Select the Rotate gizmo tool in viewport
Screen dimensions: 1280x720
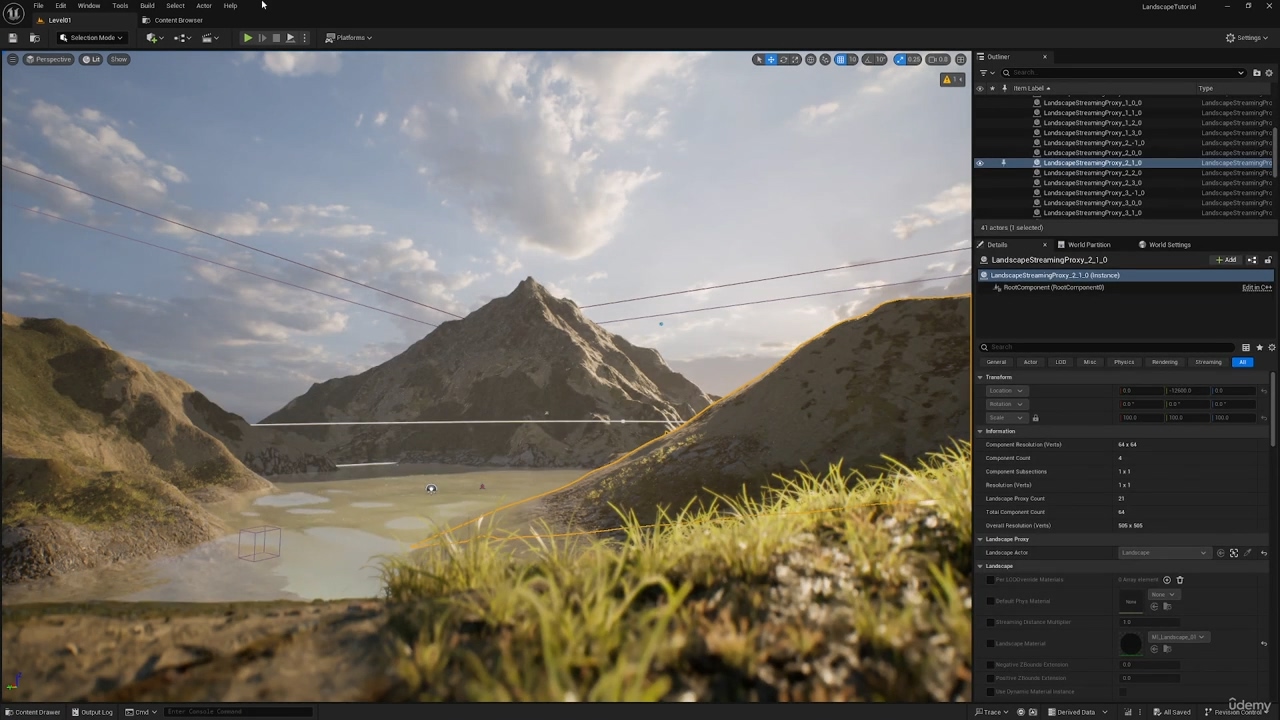point(784,60)
